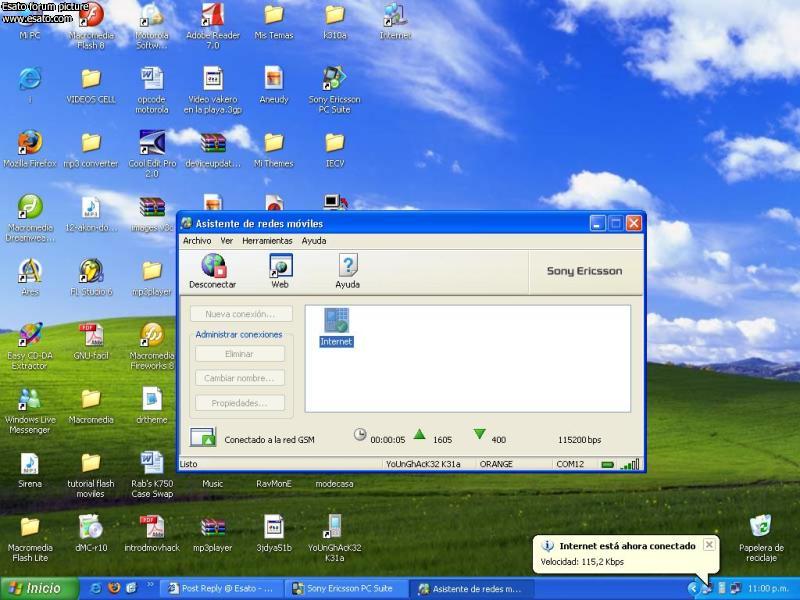Open the Archivo menu
This screenshot has width=800, height=600.
[197, 241]
